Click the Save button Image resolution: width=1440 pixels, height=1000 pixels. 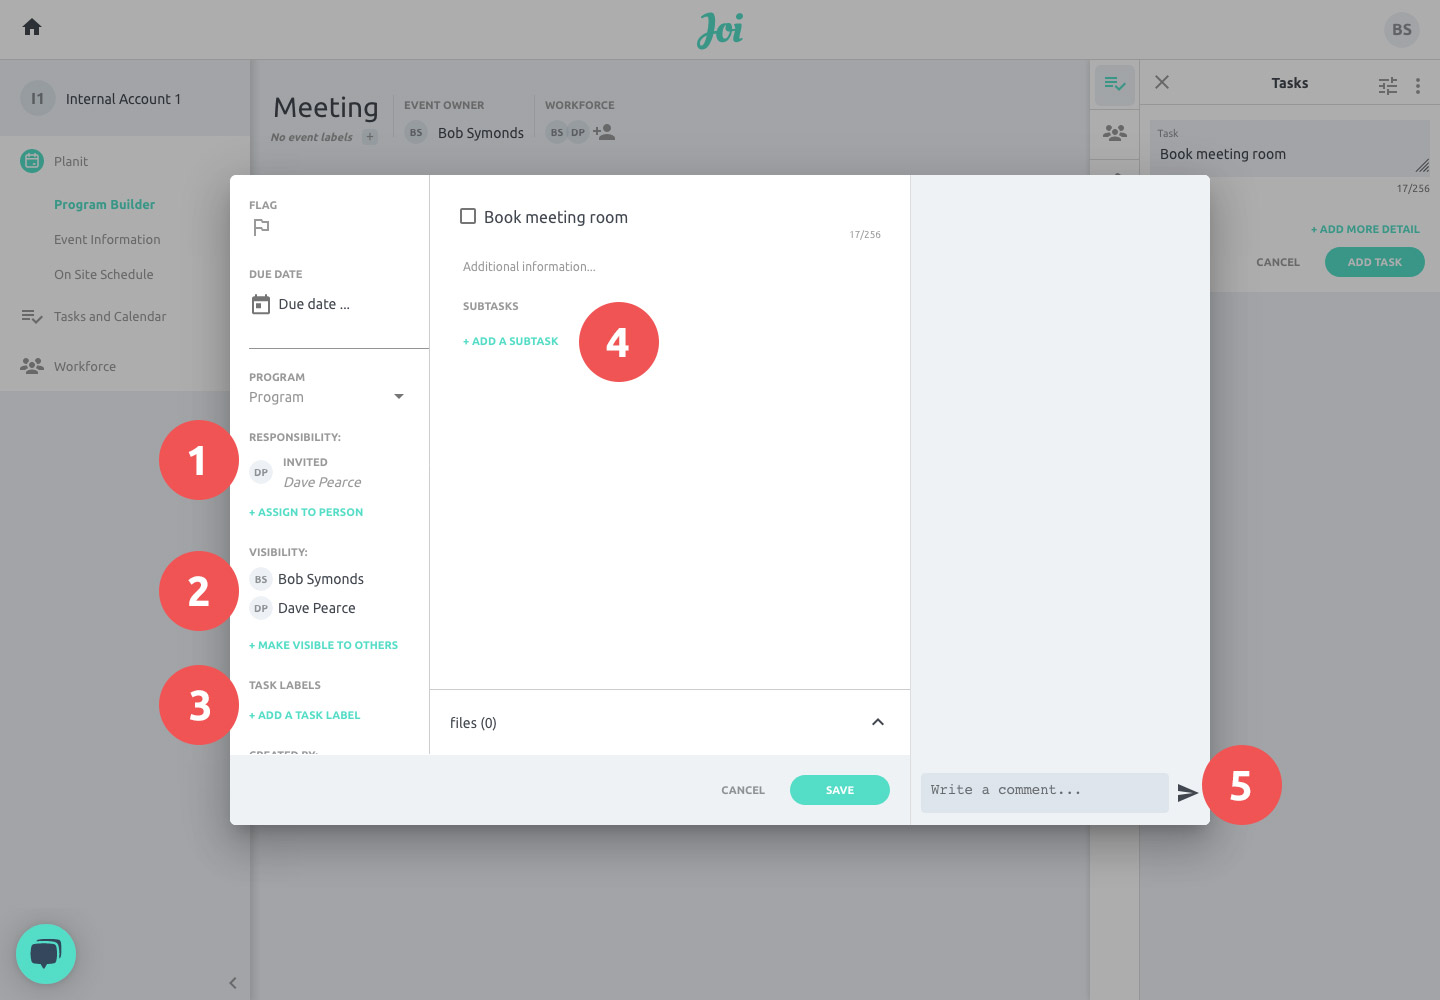839,790
